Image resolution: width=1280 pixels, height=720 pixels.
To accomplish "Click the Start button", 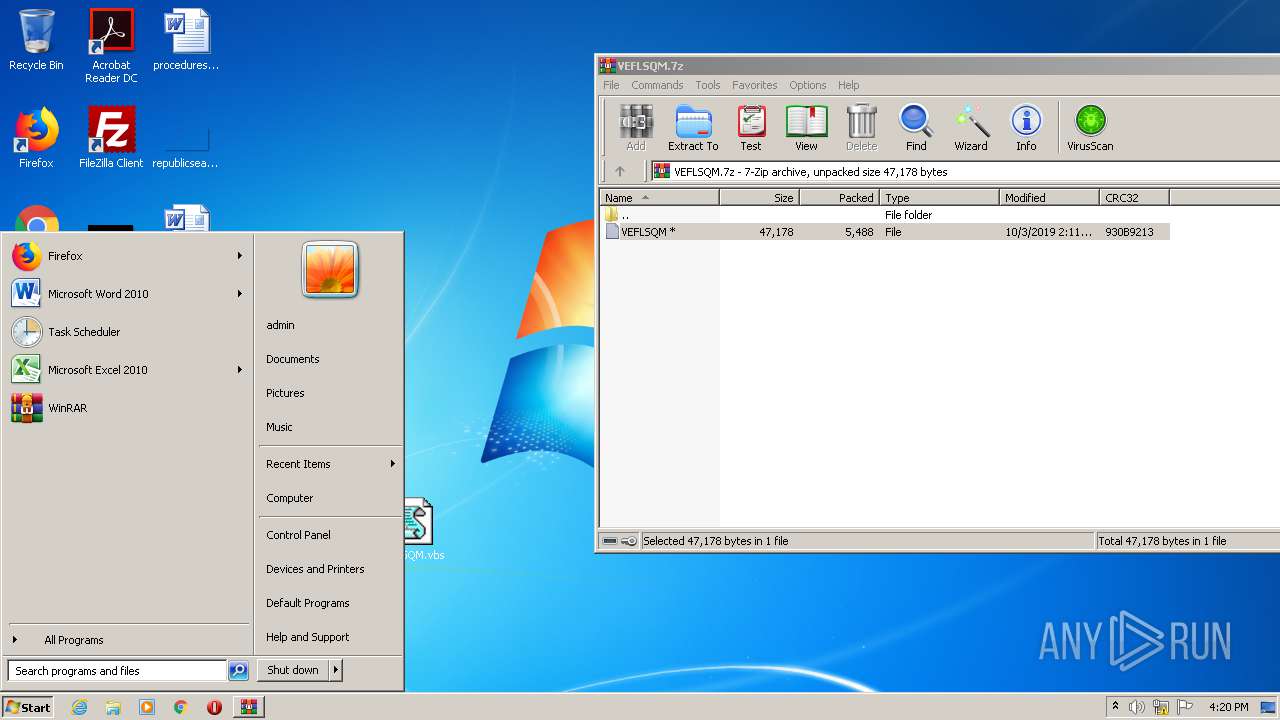I will [x=28, y=707].
